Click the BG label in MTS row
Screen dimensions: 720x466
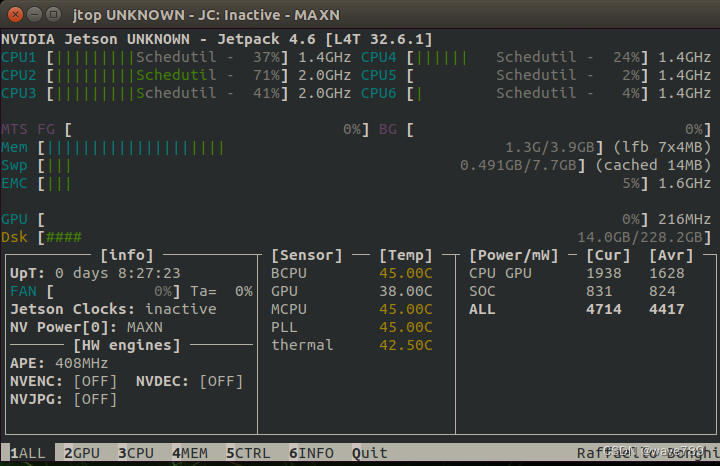click(388, 129)
